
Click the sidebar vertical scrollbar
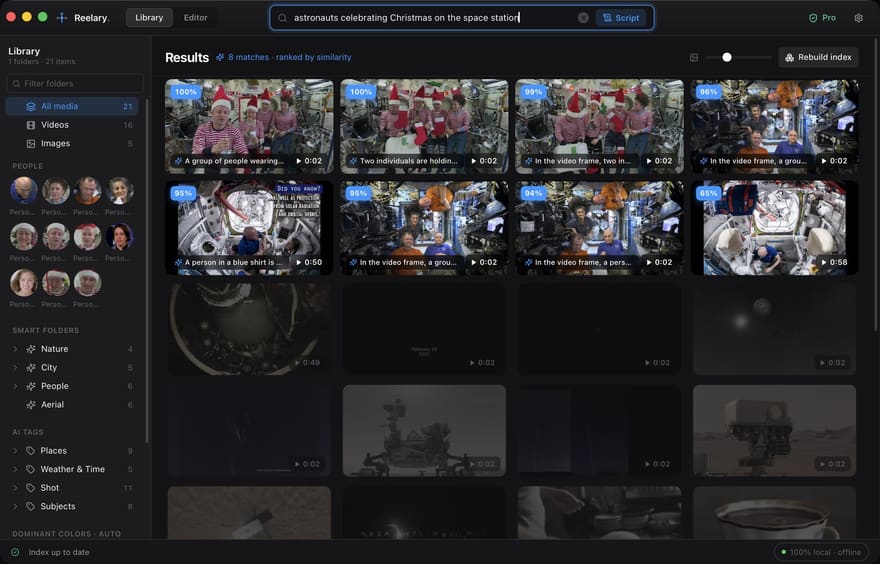pos(147,269)
